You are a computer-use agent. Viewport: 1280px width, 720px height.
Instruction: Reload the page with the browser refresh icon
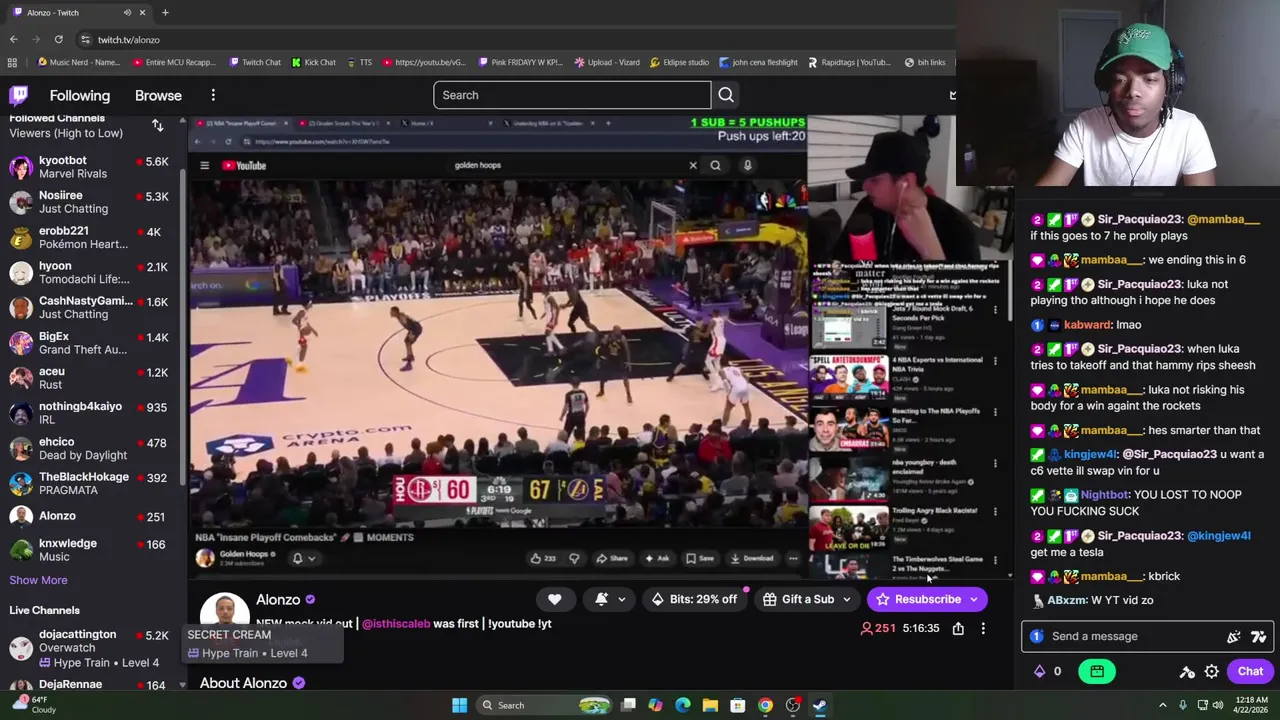coord(59,39)
